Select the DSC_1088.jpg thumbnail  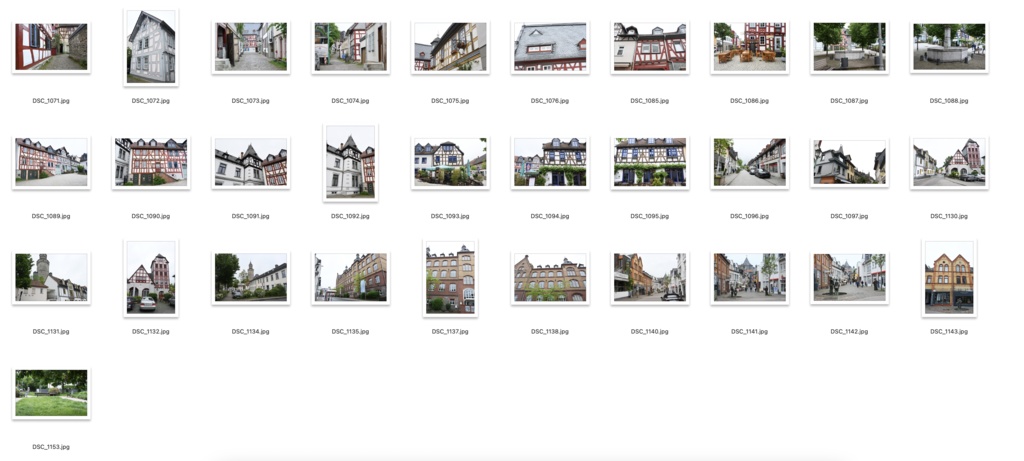[949, 47]
